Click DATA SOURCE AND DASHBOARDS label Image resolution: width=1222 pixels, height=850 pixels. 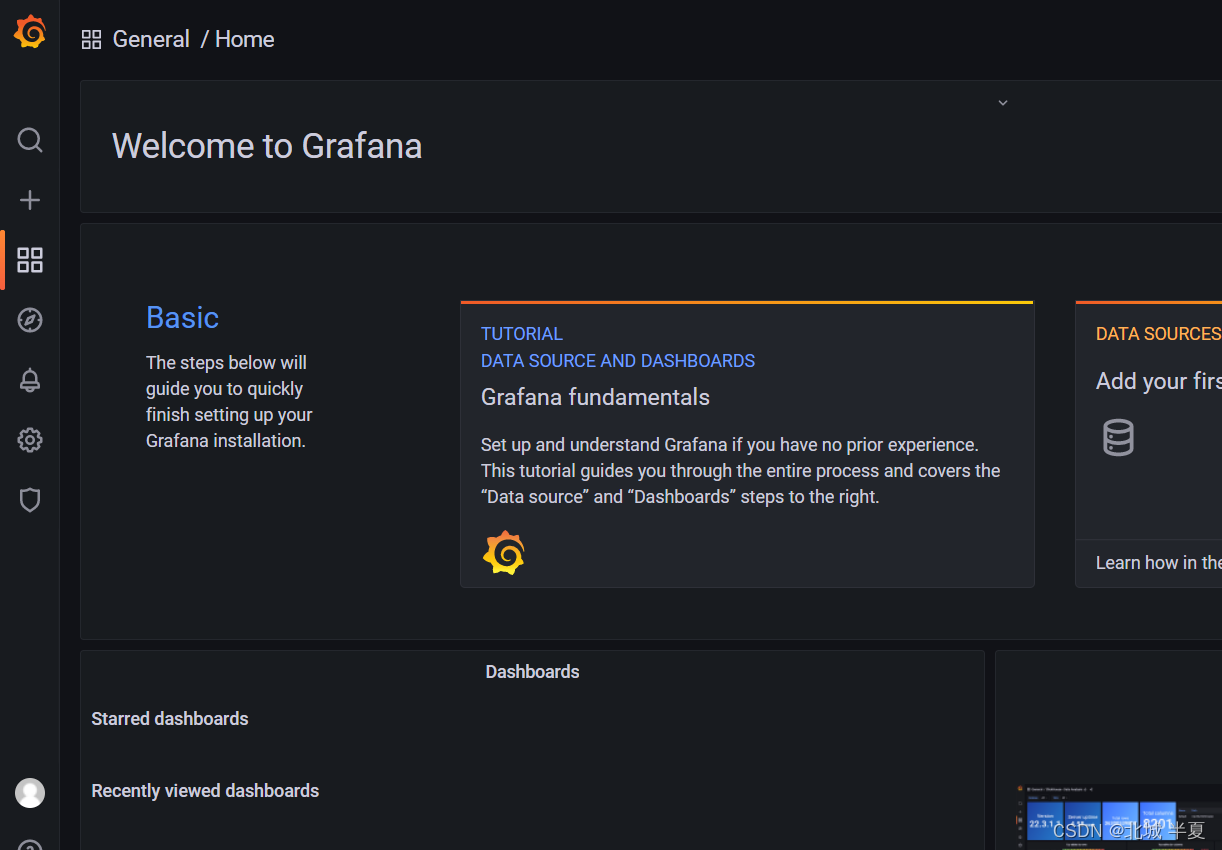[x=618, y=361]
